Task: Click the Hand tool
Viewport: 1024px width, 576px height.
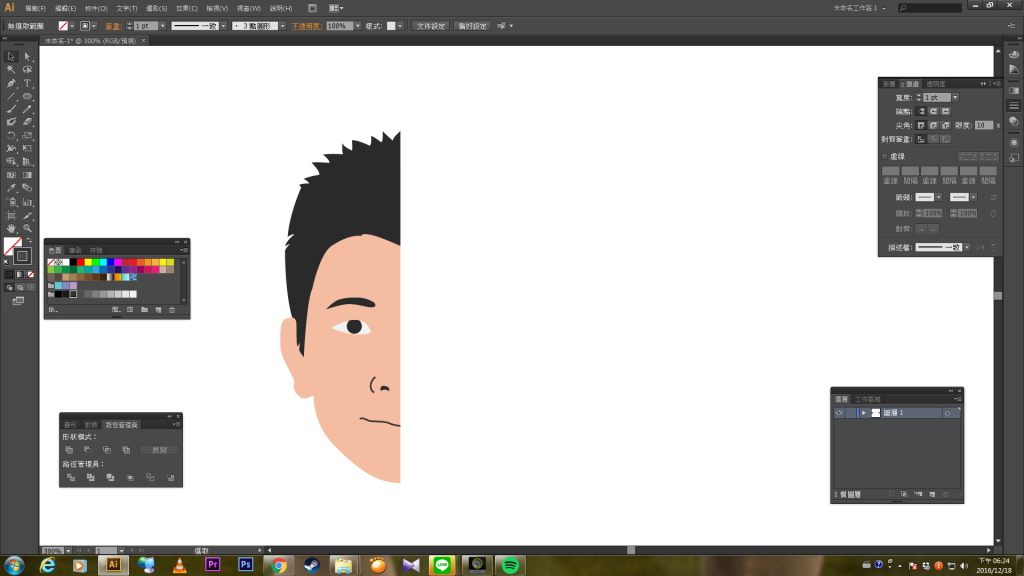Action: (x=11, y=228)
